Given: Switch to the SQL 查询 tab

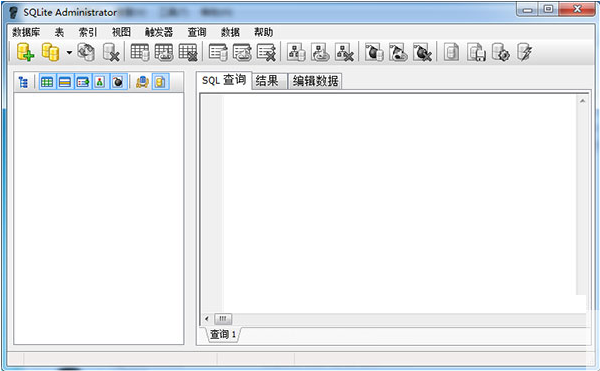Looking at the screenshot, I should point(224,80).
